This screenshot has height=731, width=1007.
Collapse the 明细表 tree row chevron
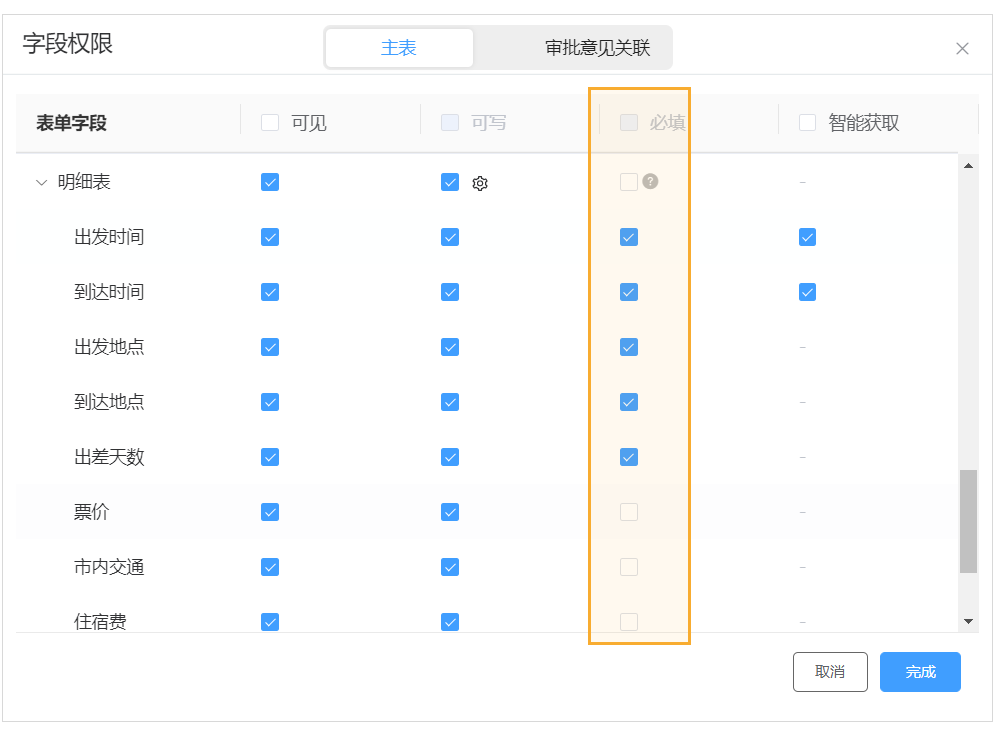42,182
